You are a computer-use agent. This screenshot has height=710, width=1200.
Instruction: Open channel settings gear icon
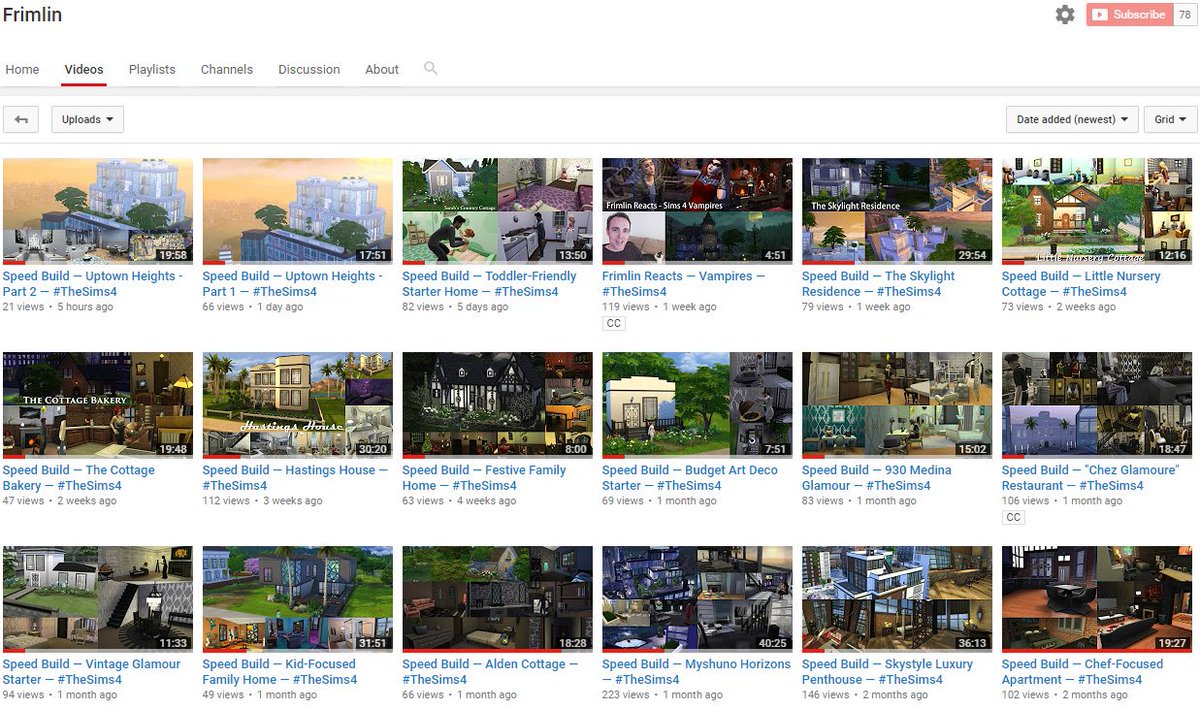point(1065,15)
